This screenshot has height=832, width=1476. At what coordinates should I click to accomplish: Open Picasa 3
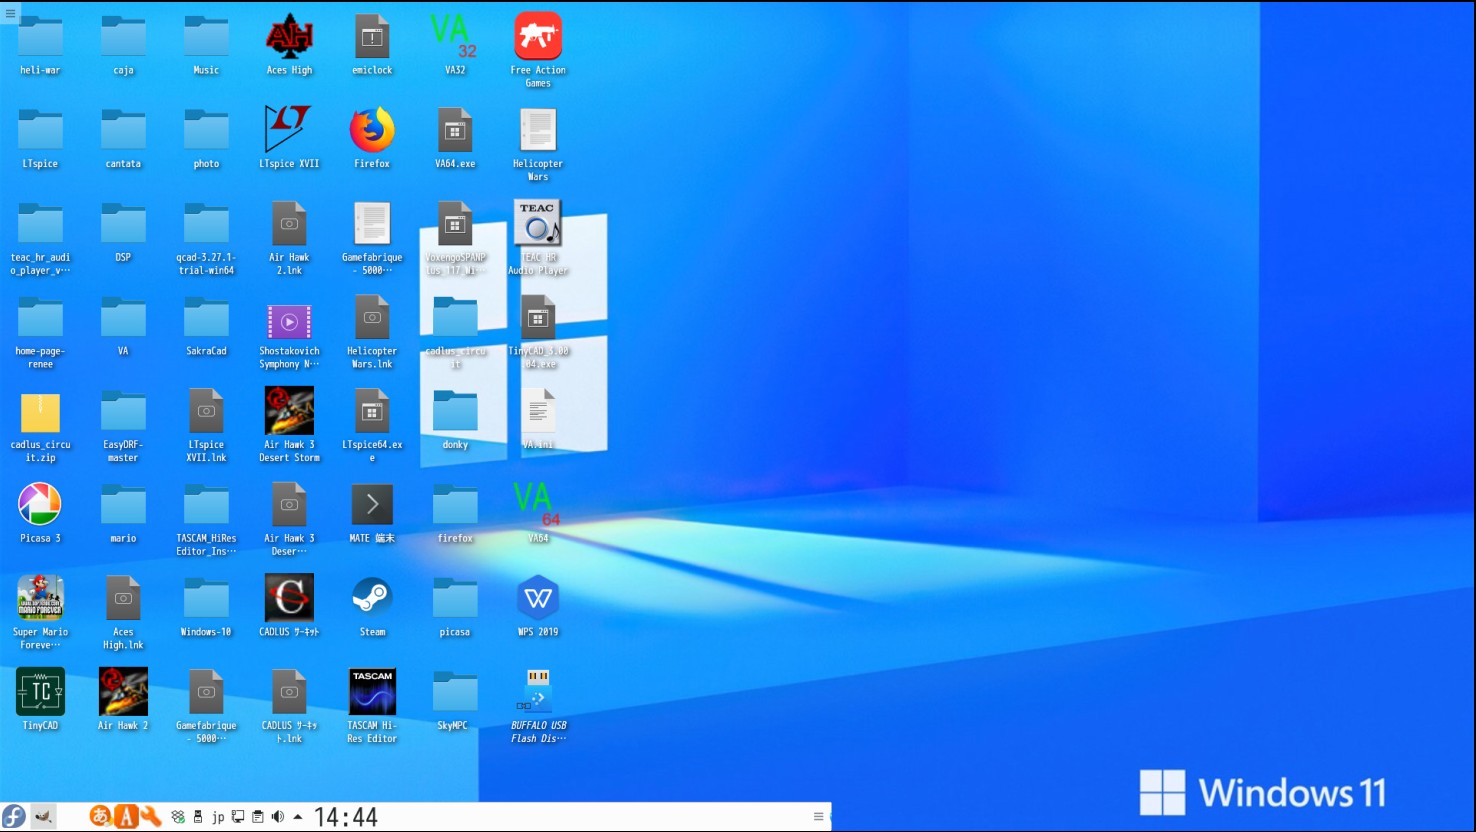(40, 504)
